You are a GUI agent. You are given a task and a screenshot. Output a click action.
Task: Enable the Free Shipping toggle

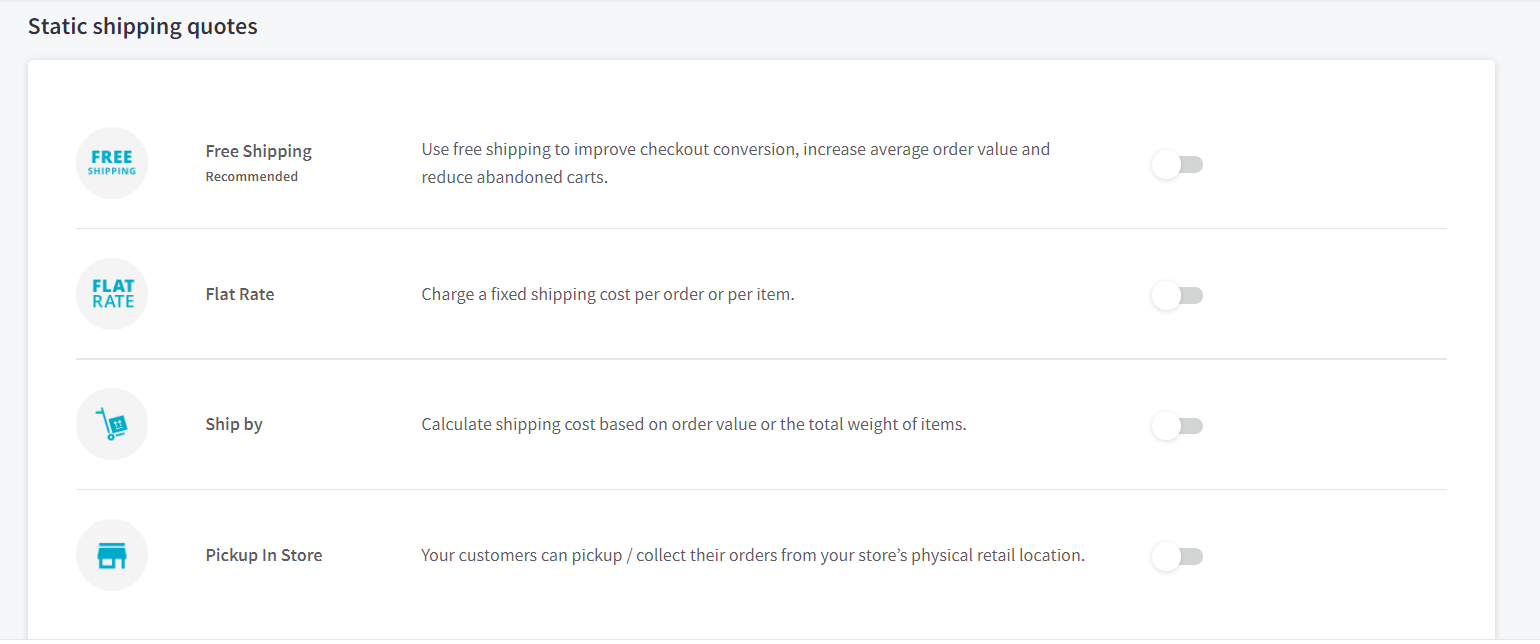(x=1177, y=164)
